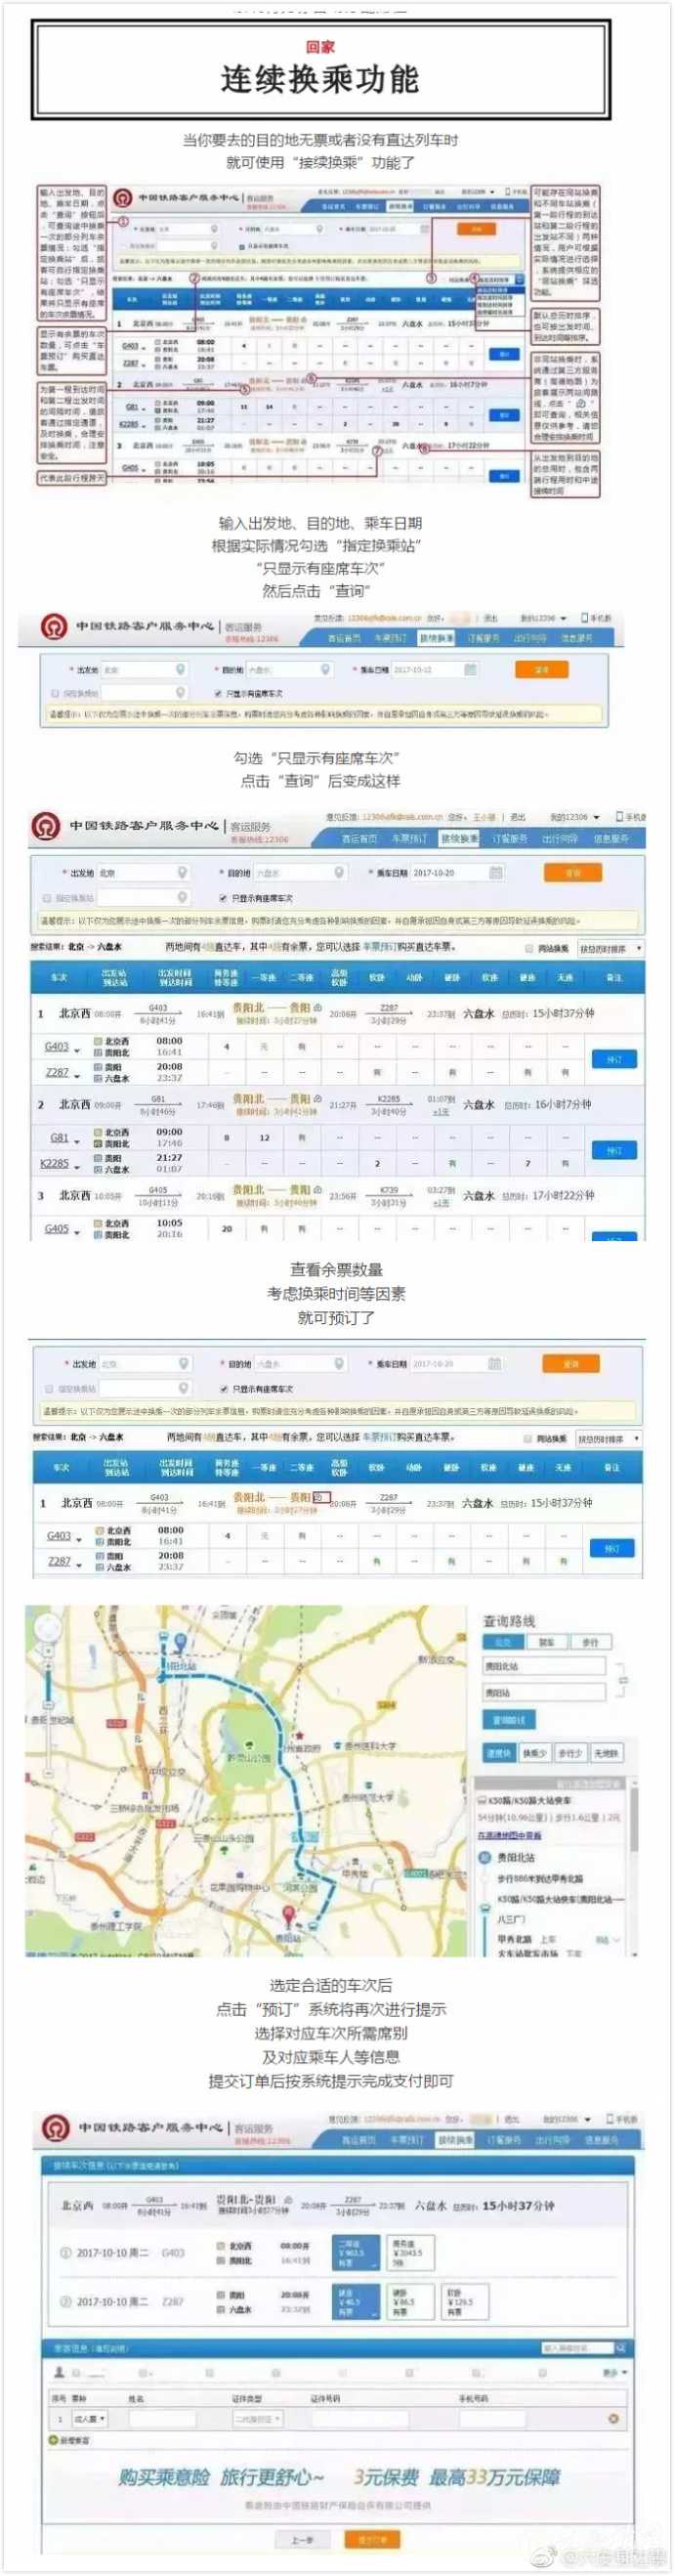Click the blue start pin at 贵阳北站 on map

180,1642
